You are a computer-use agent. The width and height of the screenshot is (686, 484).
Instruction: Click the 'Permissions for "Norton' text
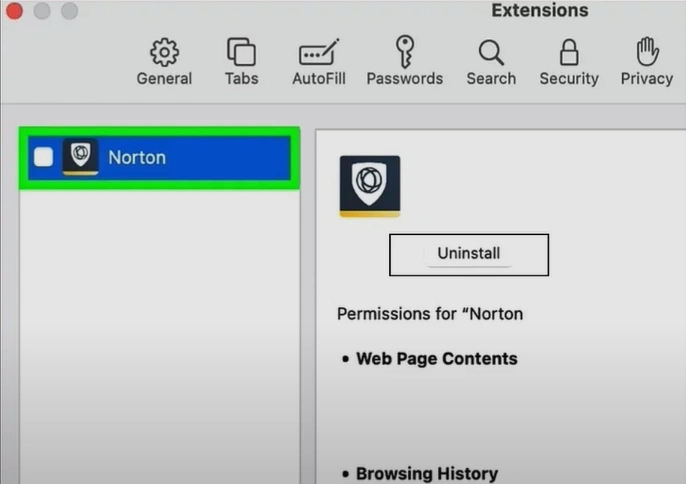pos(430,314)
